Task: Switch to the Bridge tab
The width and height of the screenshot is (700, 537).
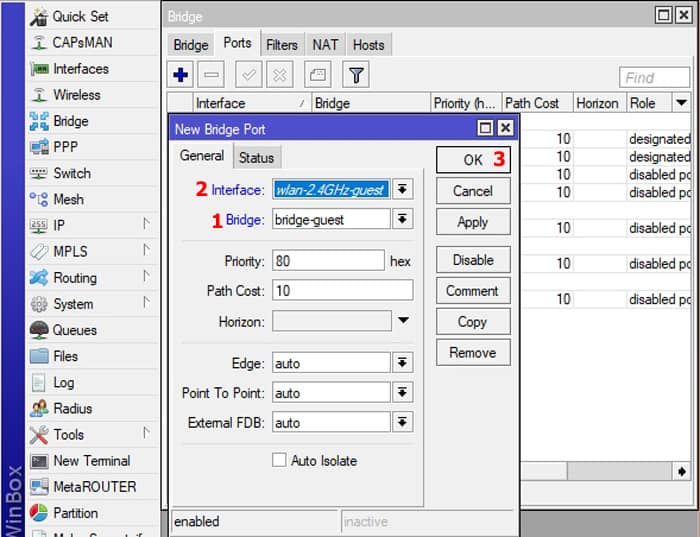Action: pos(191,45)
